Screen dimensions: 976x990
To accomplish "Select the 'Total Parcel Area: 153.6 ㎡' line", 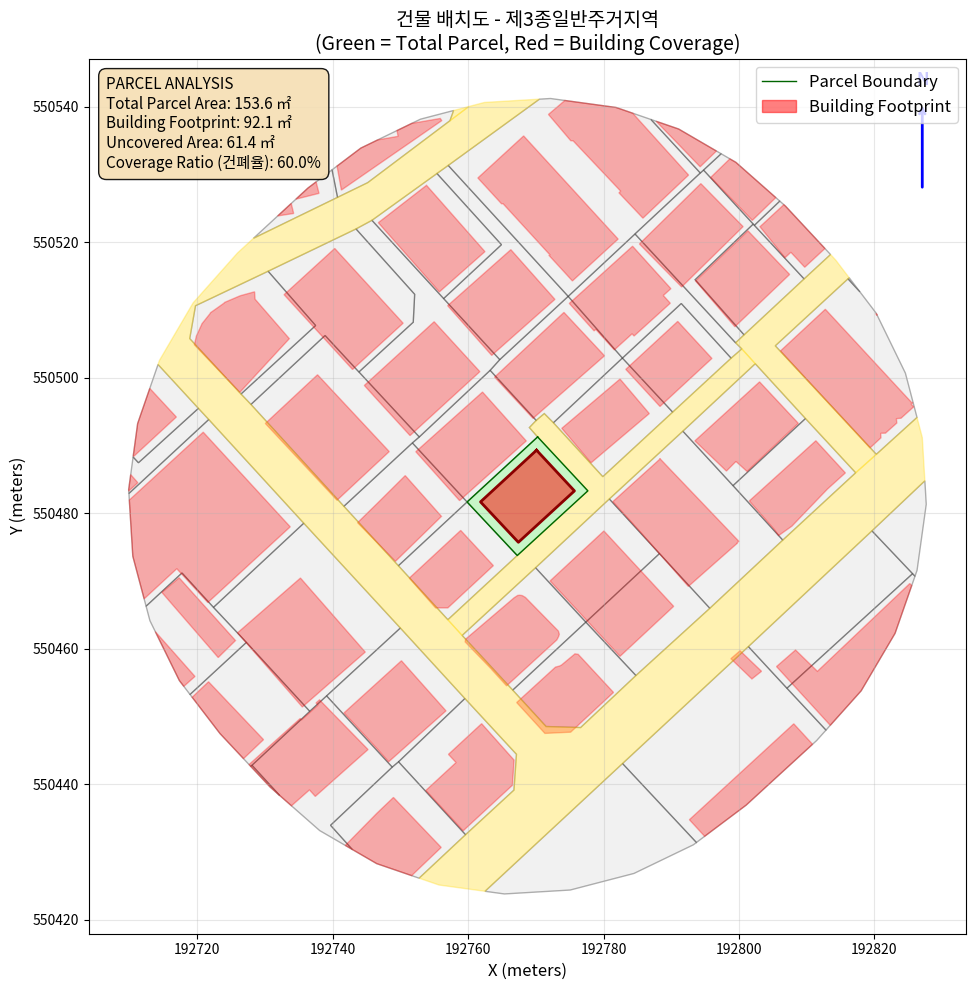I will tap(198, 103).
